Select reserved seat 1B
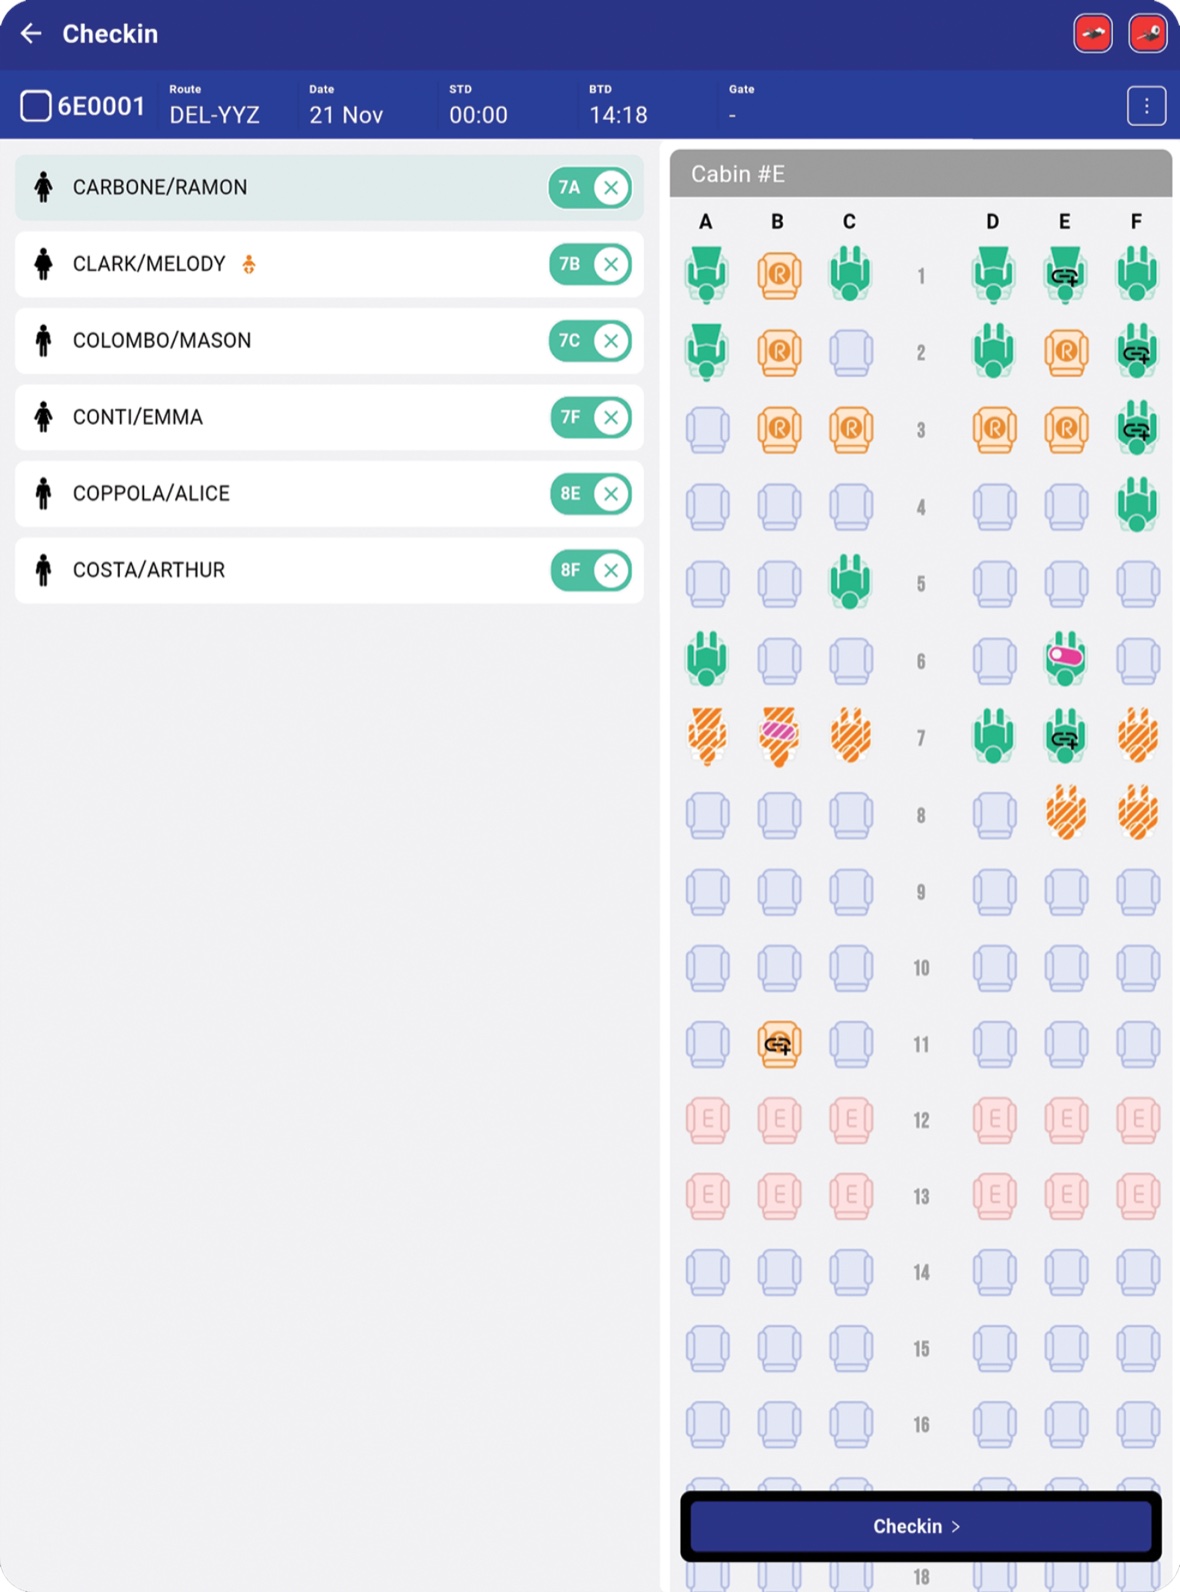 point(779,274)
